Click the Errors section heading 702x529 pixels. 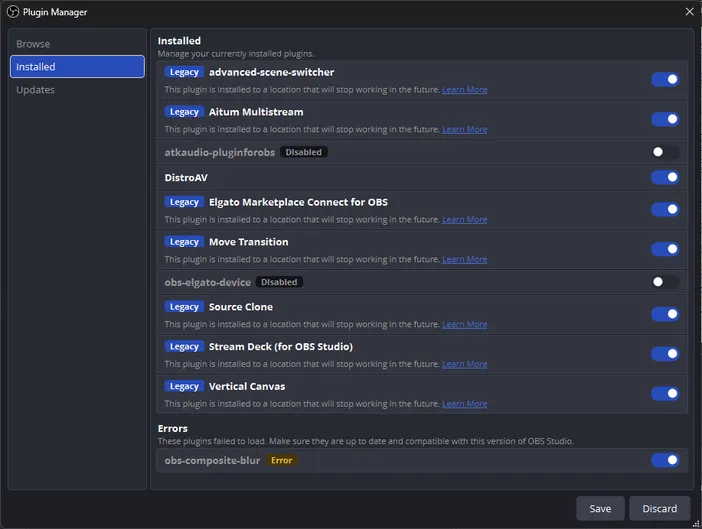(x=172, y=429)
